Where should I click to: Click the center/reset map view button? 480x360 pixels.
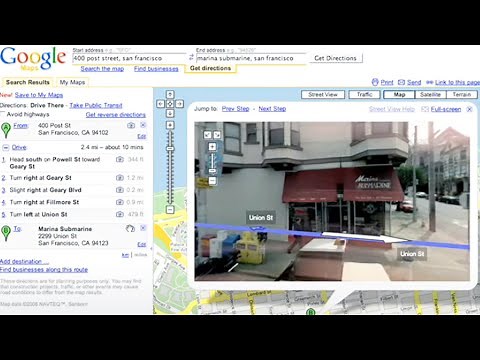[x=170, y=104]
